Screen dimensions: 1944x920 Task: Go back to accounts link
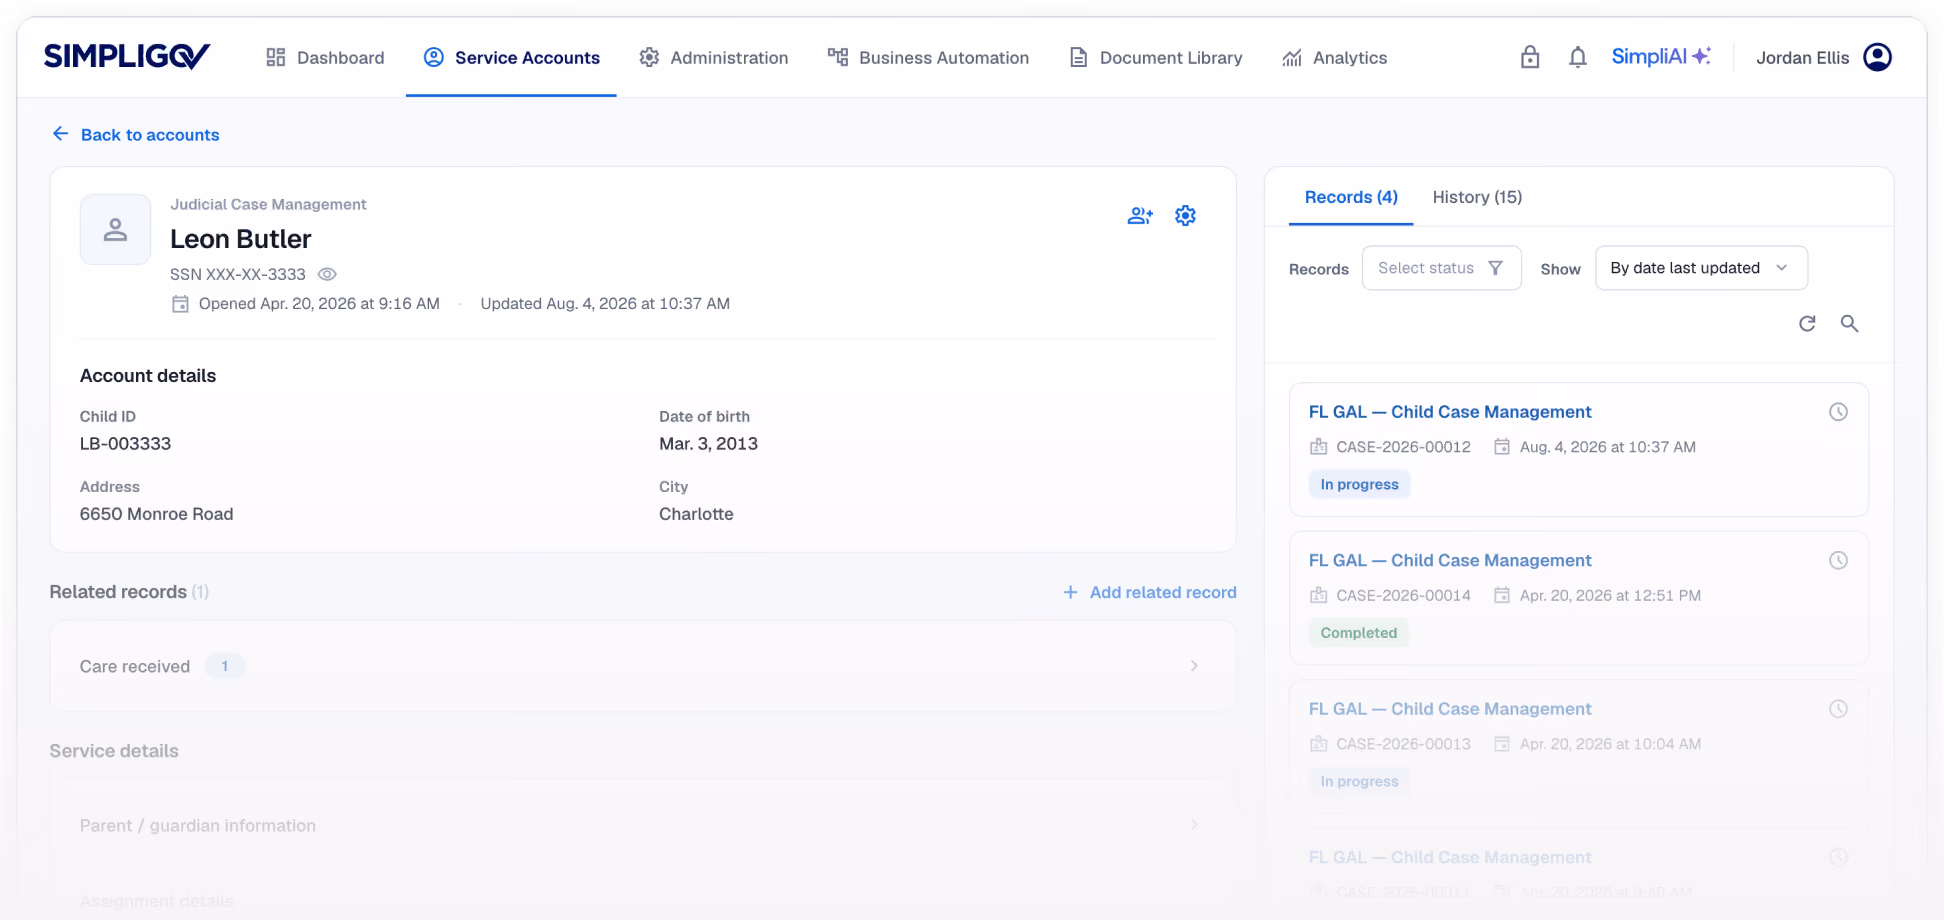coord(150,135)
